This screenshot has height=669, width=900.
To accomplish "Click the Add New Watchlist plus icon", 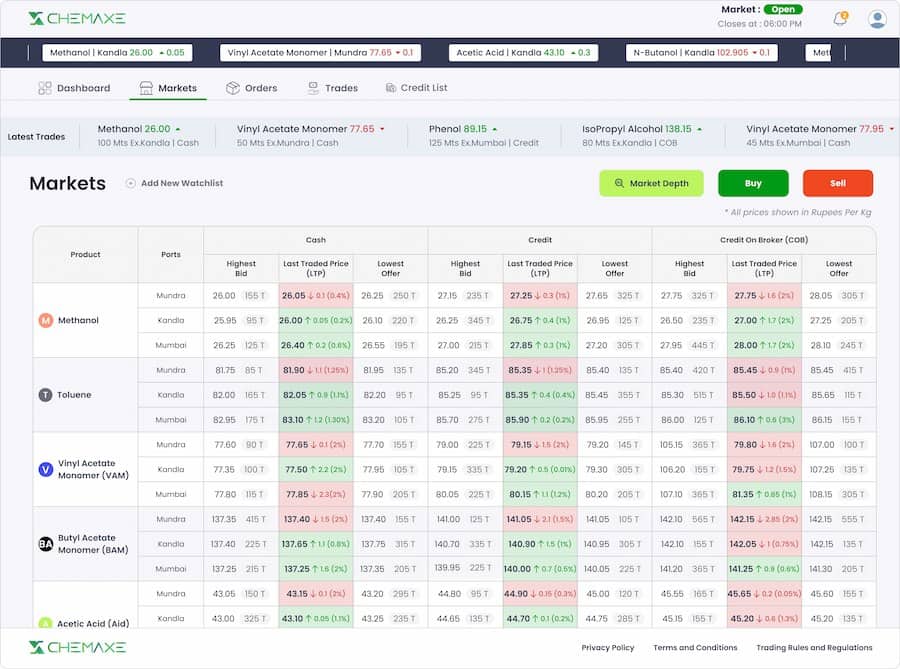I will tap(130, 183).
